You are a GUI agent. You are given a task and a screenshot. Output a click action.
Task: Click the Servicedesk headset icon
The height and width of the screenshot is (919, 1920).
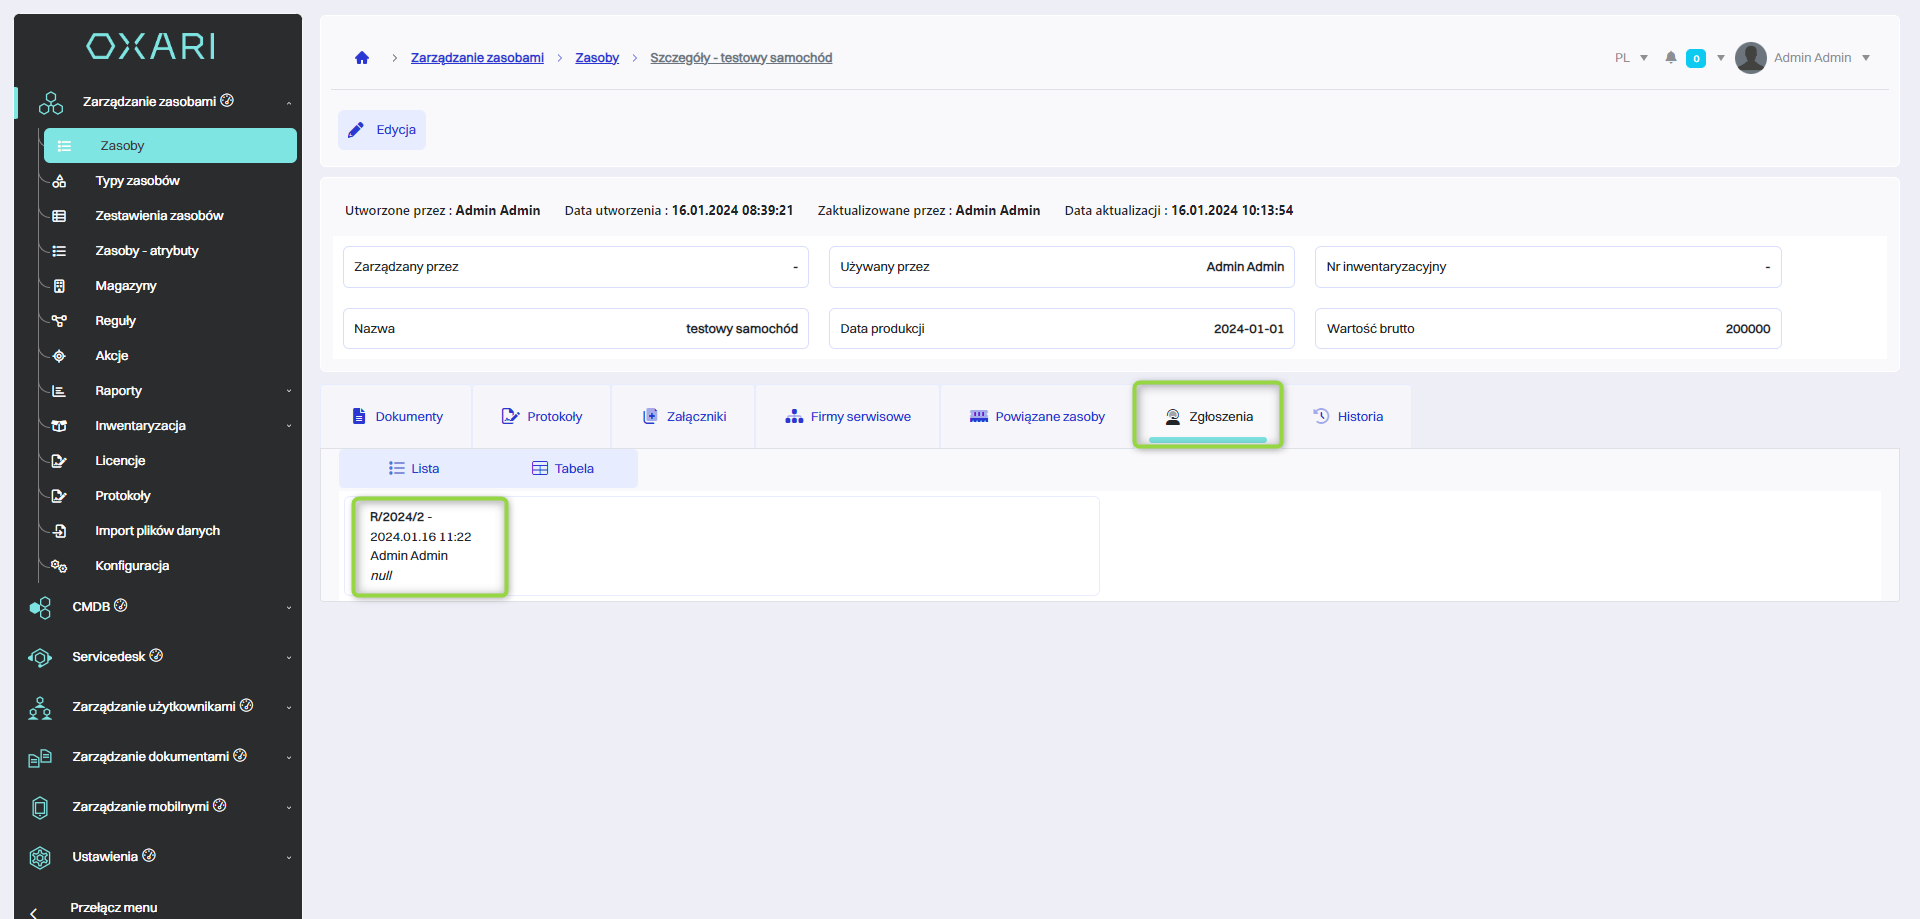(x=40, y=658)
